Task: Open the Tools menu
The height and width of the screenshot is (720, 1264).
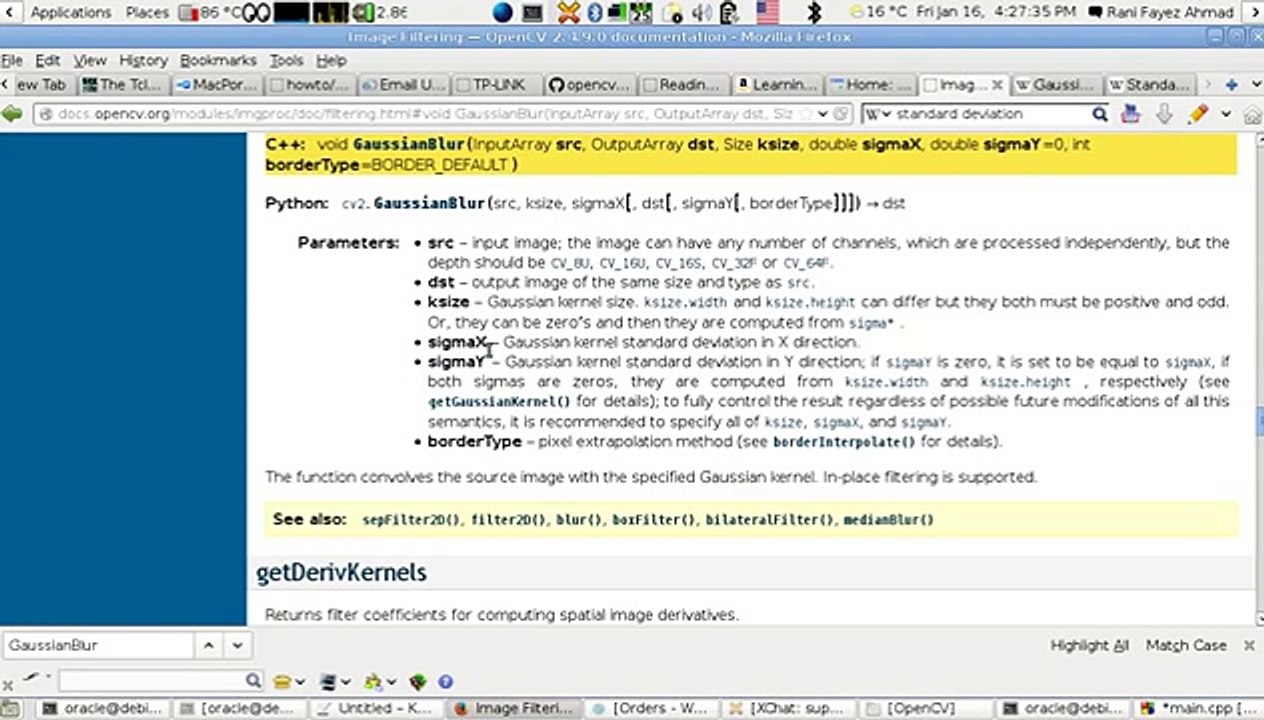Action: coord(287,60)
